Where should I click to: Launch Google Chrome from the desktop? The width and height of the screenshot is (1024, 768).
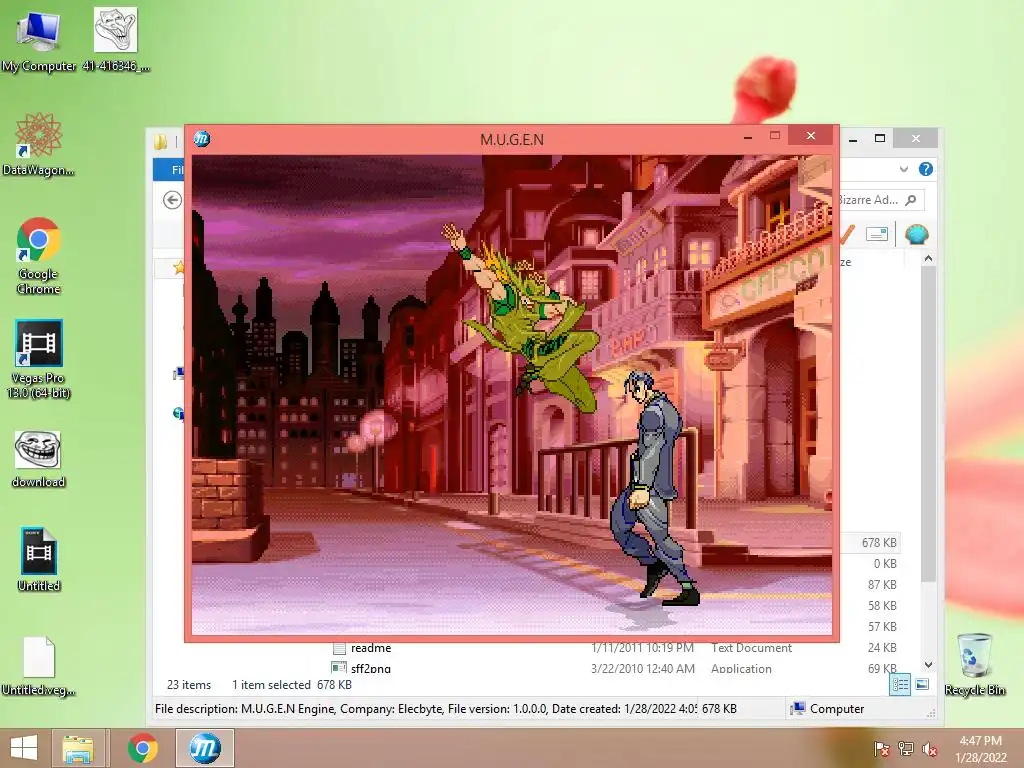click(x=39, y=255)
